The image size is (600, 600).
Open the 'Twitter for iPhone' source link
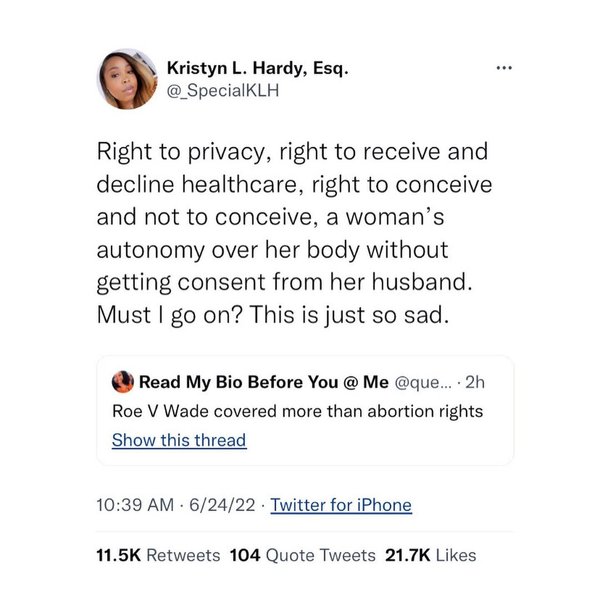[341, 505]
